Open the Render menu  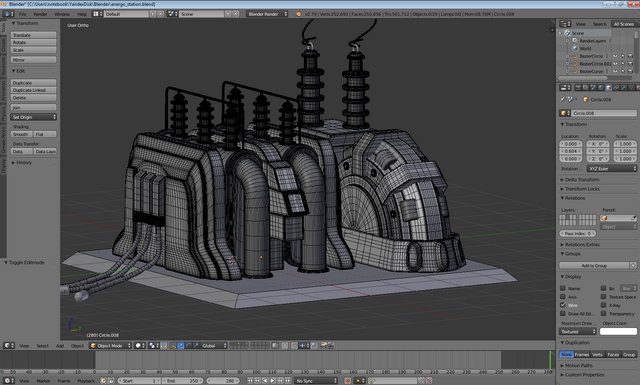tap(40, 14)
